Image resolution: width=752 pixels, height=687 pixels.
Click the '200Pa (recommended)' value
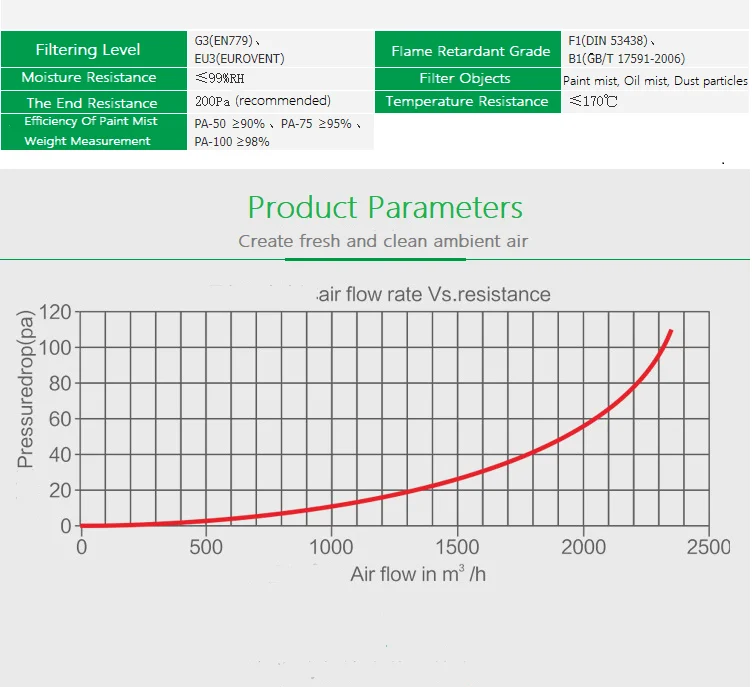[263, 101]
